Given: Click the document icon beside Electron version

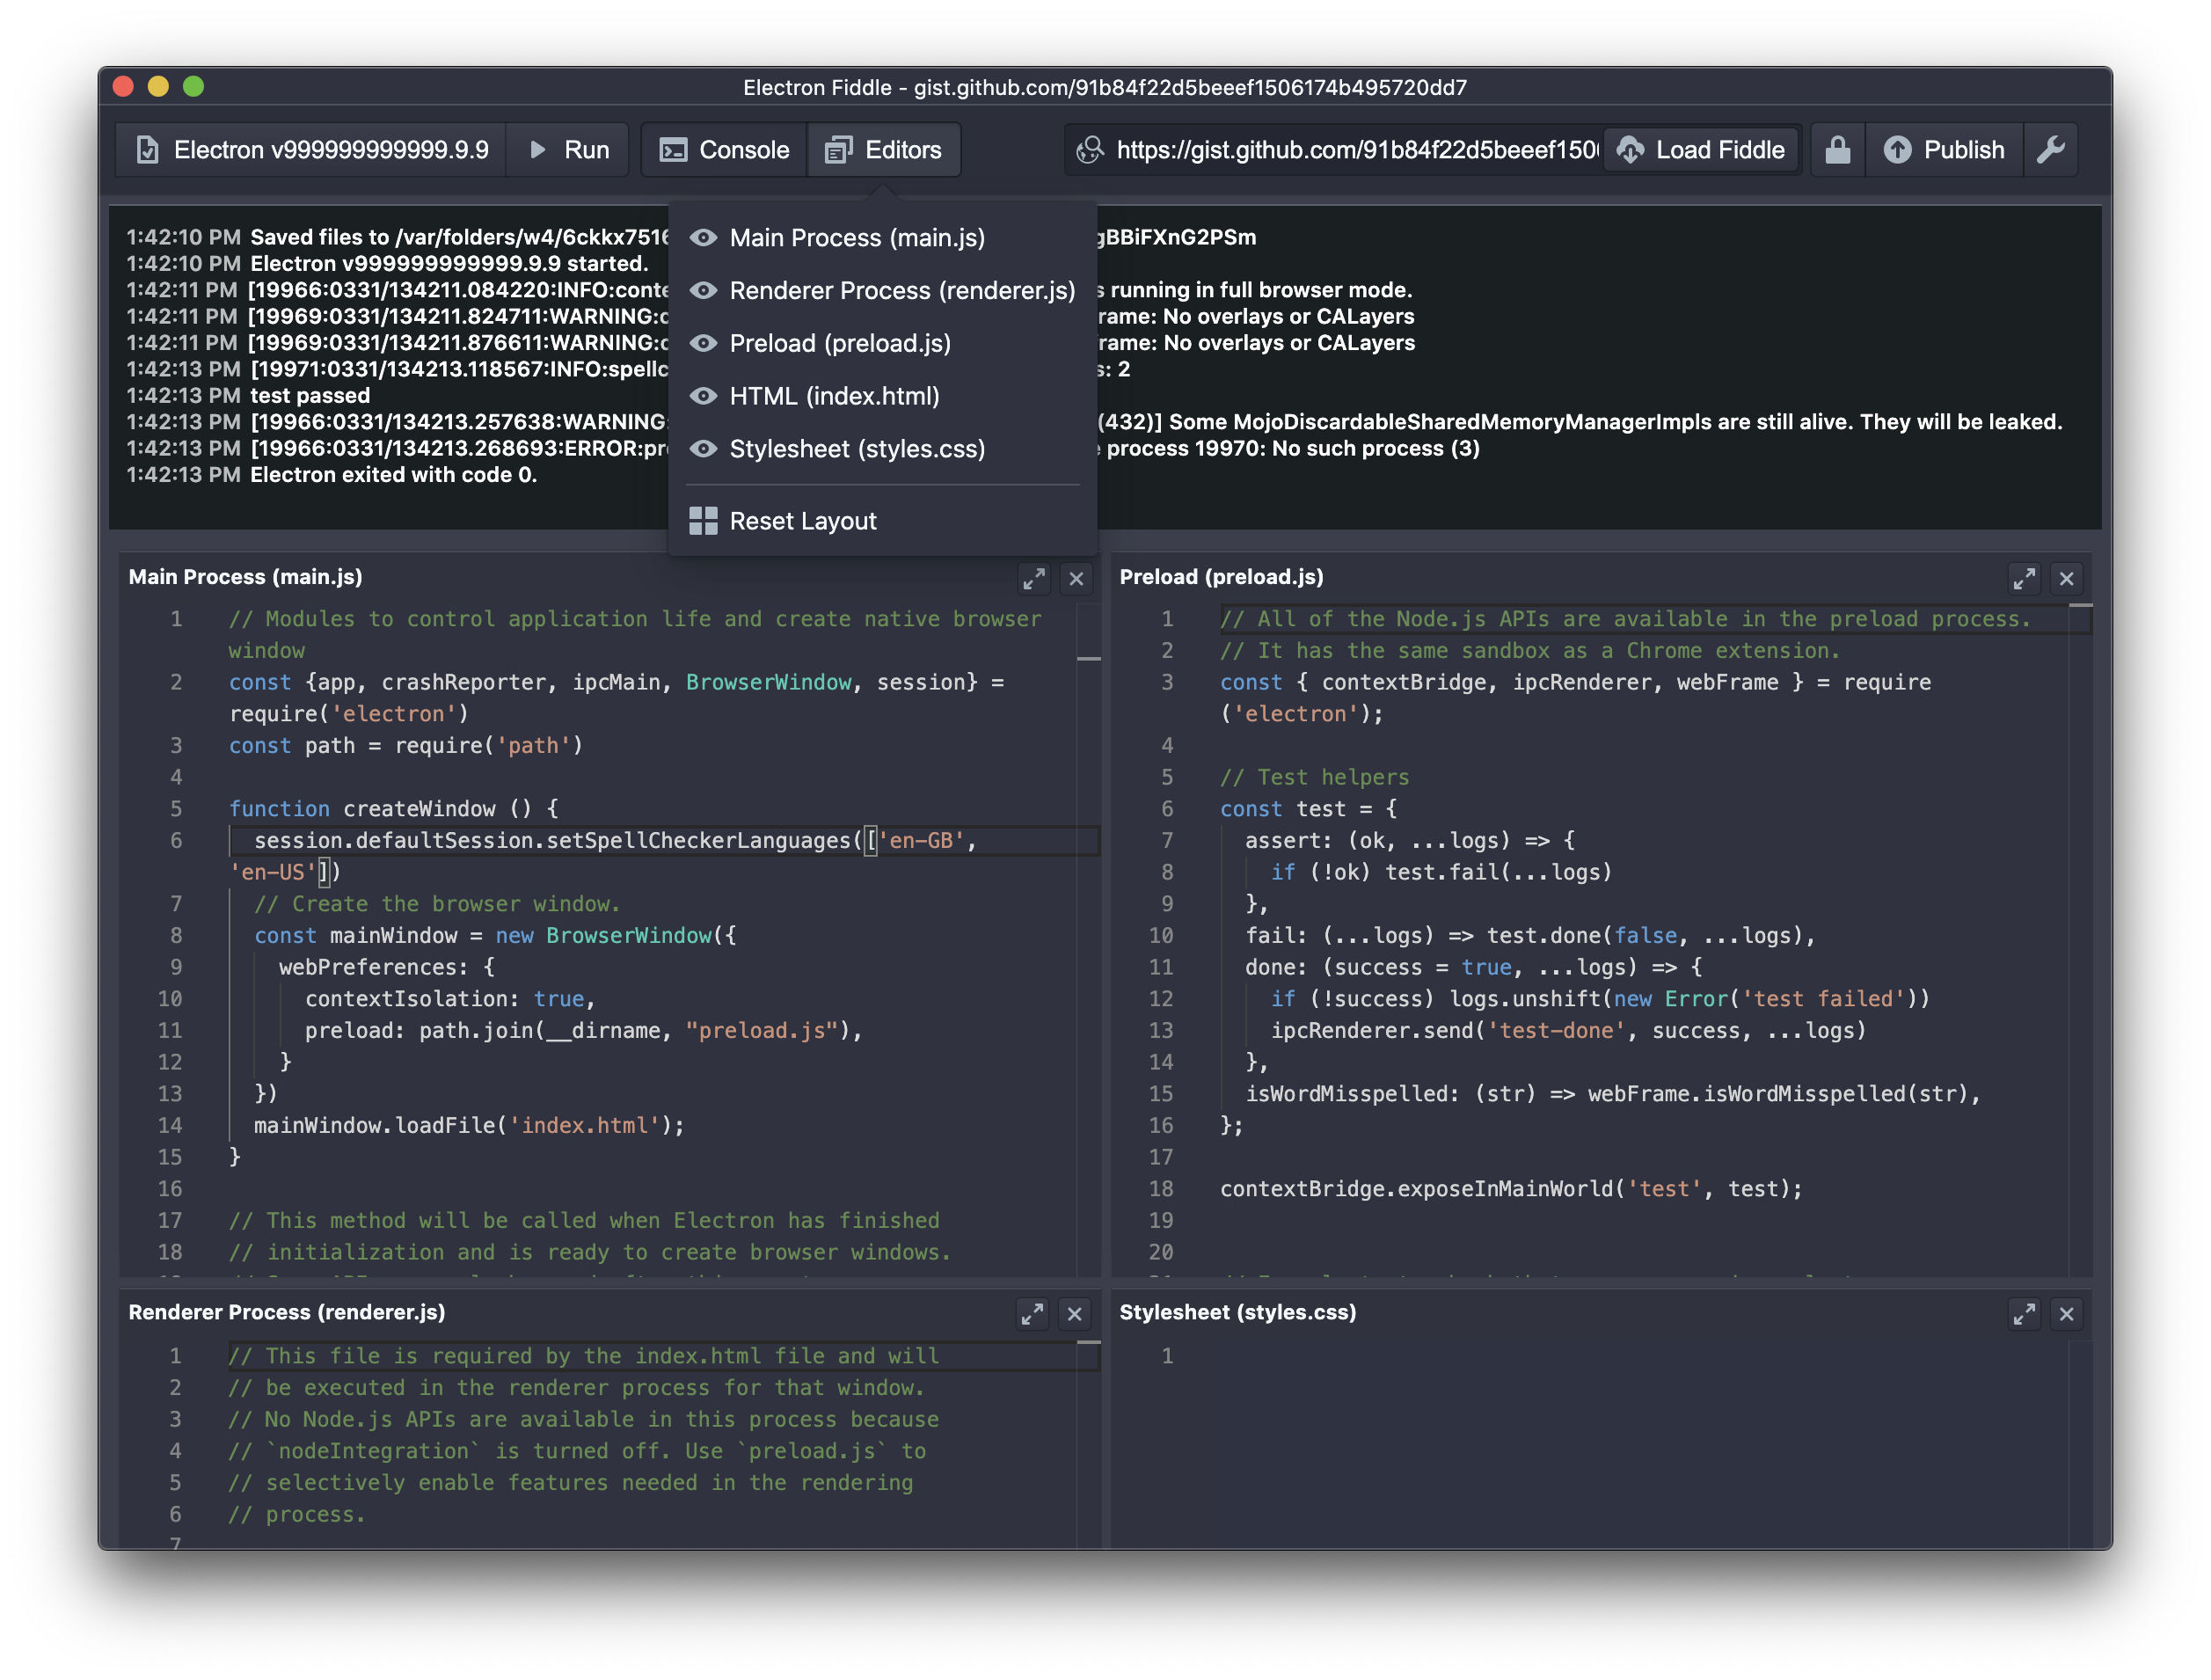Looking at the screenshot, I should [149, 149].
